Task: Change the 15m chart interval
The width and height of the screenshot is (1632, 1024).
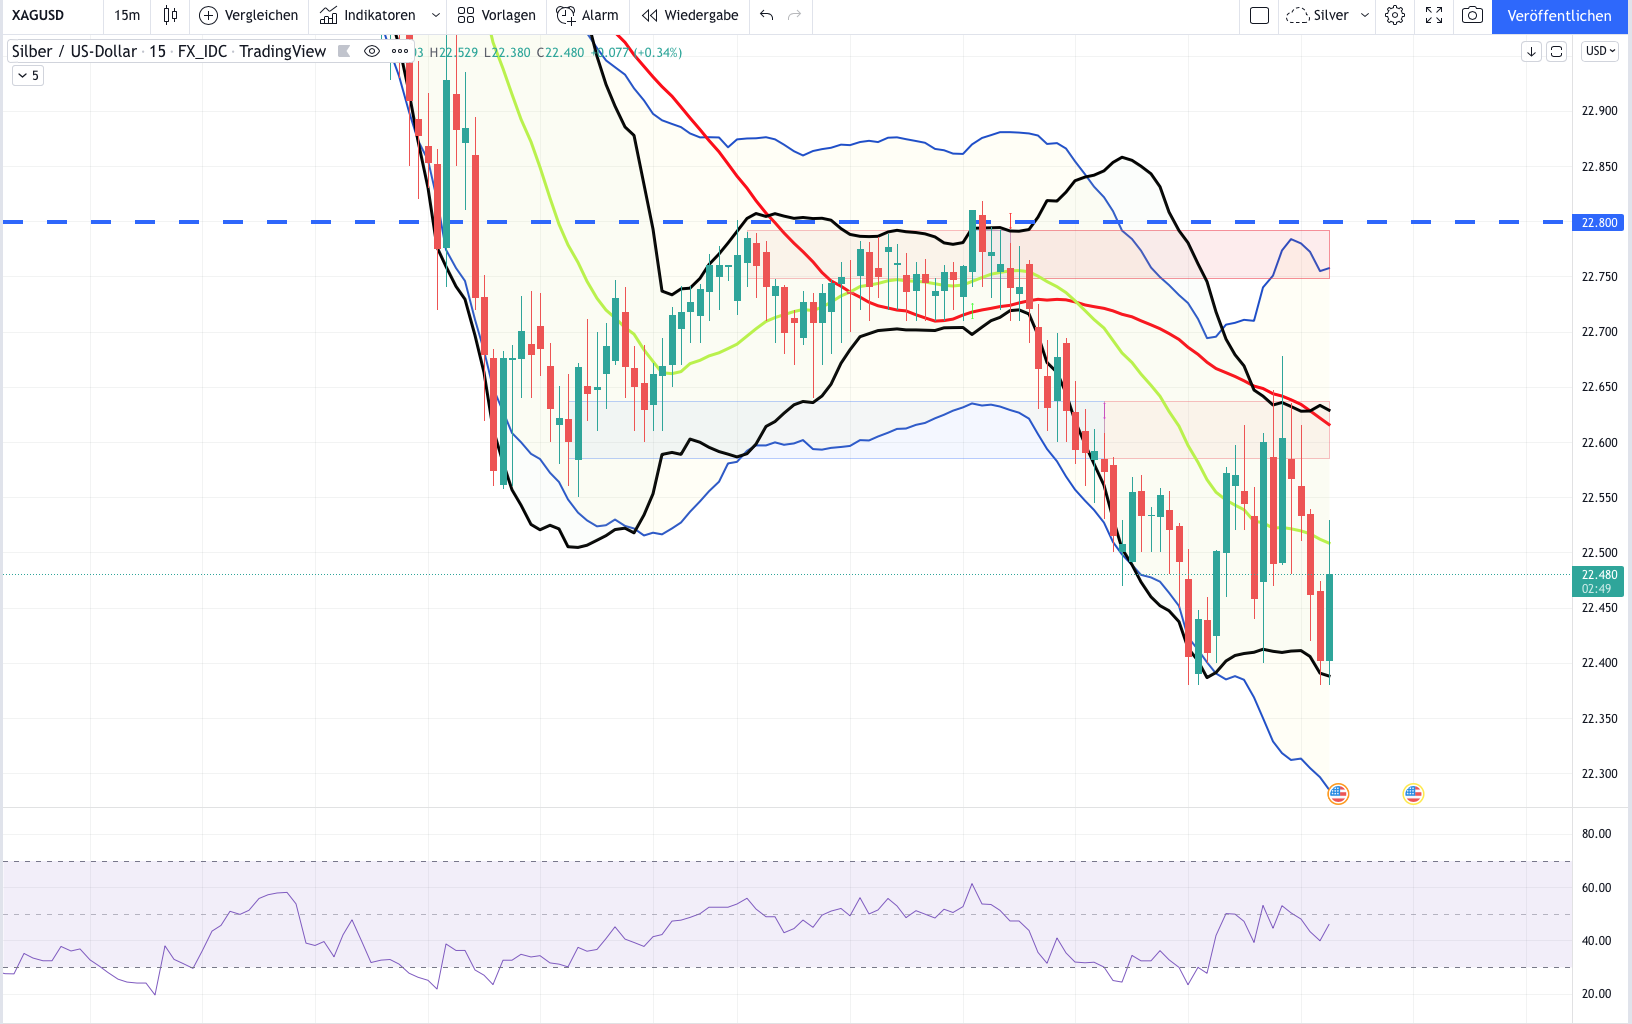Action: [127, 15]
